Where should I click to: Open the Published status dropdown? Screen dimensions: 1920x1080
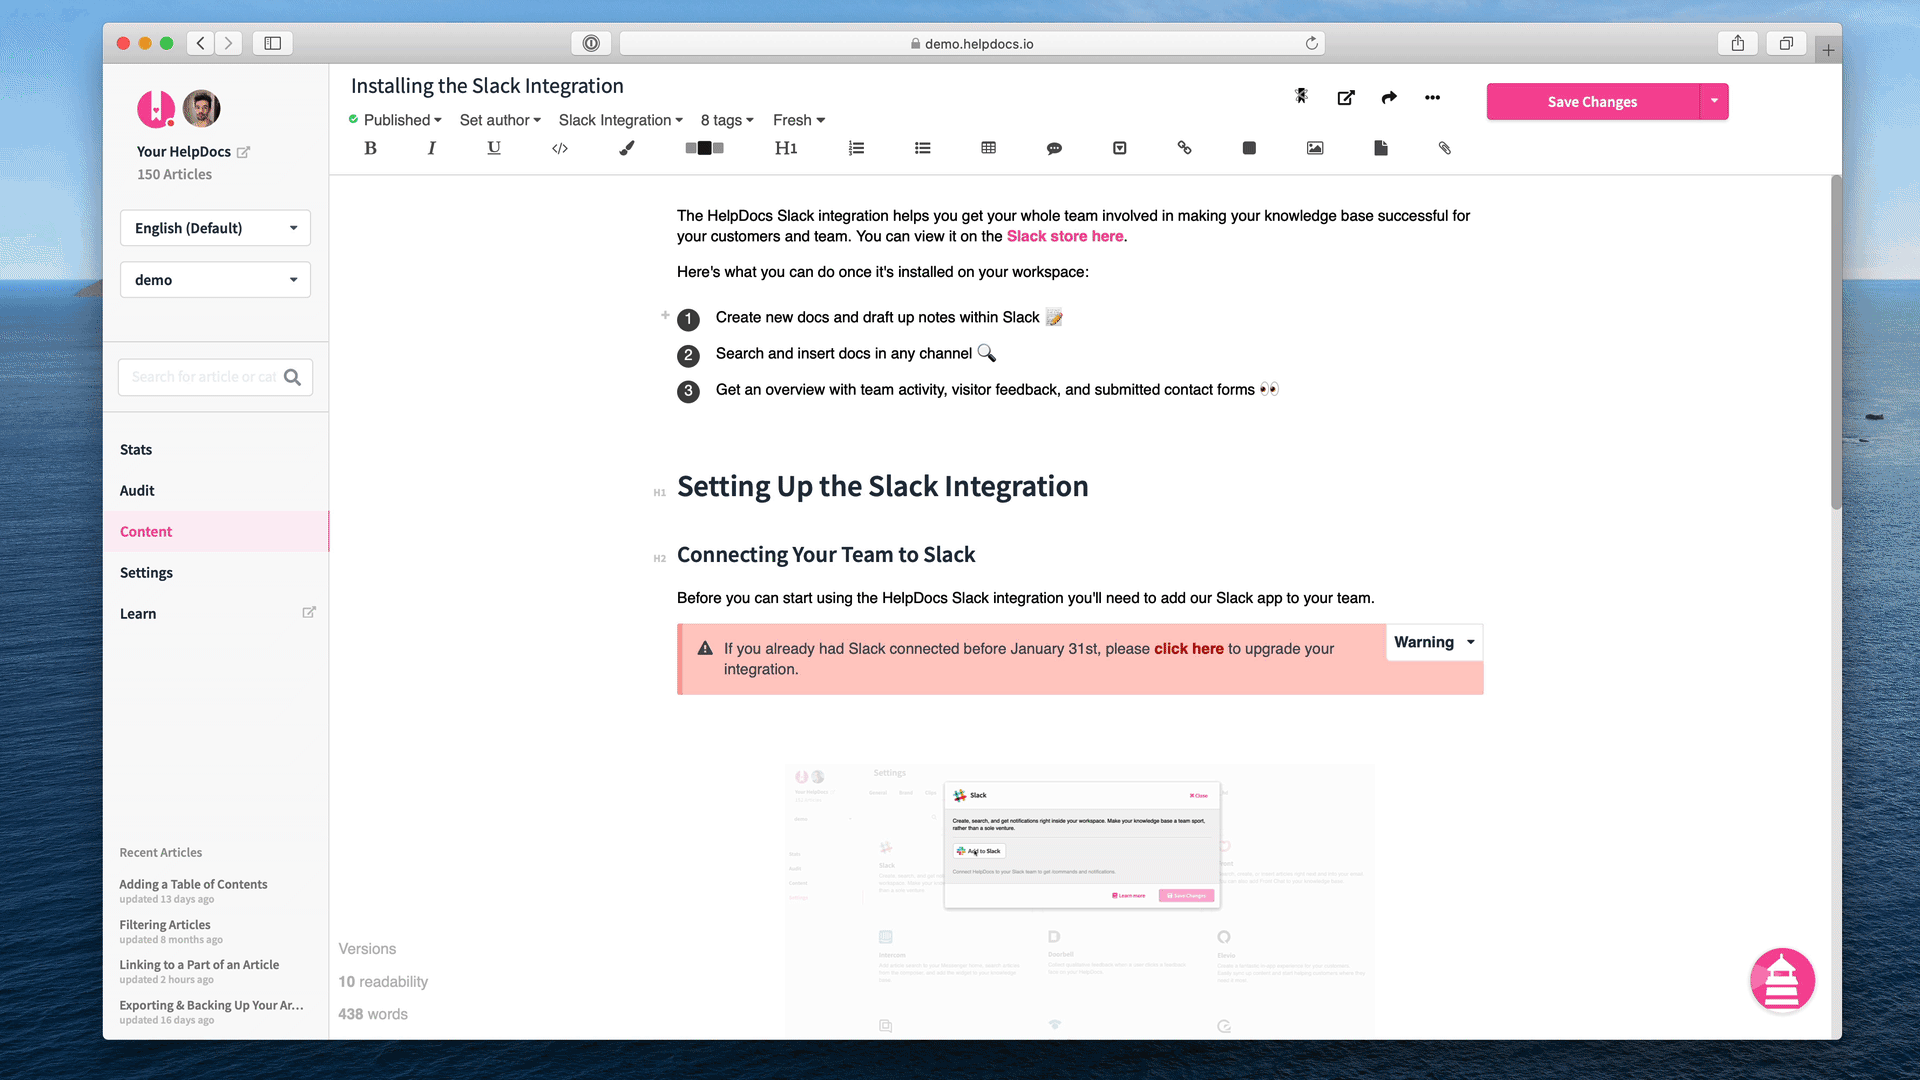395,120
